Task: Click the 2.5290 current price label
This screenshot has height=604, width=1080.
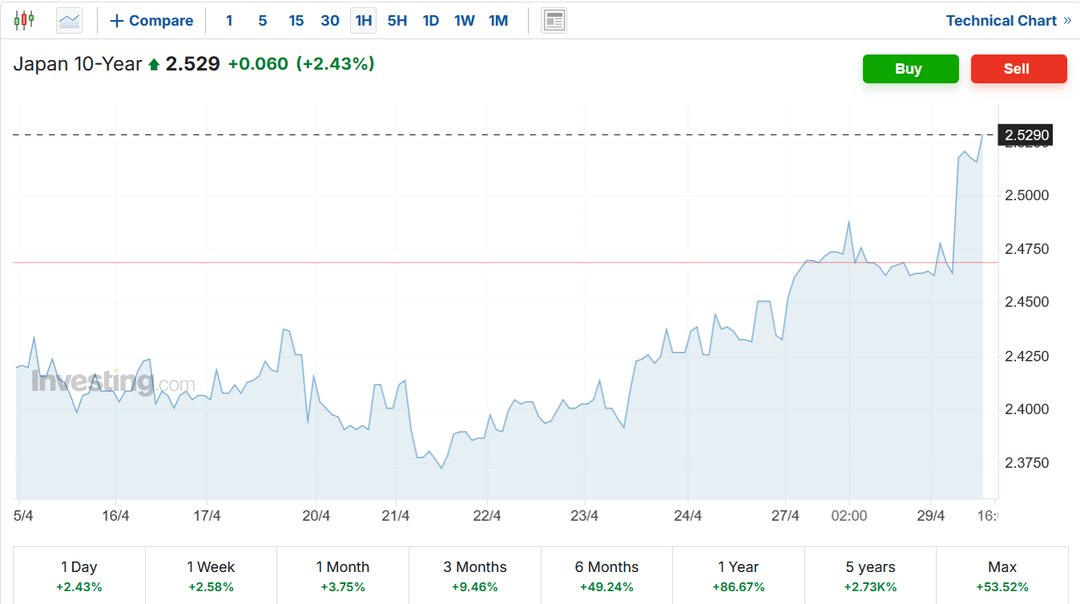Action: click(x=1026, y=134)
